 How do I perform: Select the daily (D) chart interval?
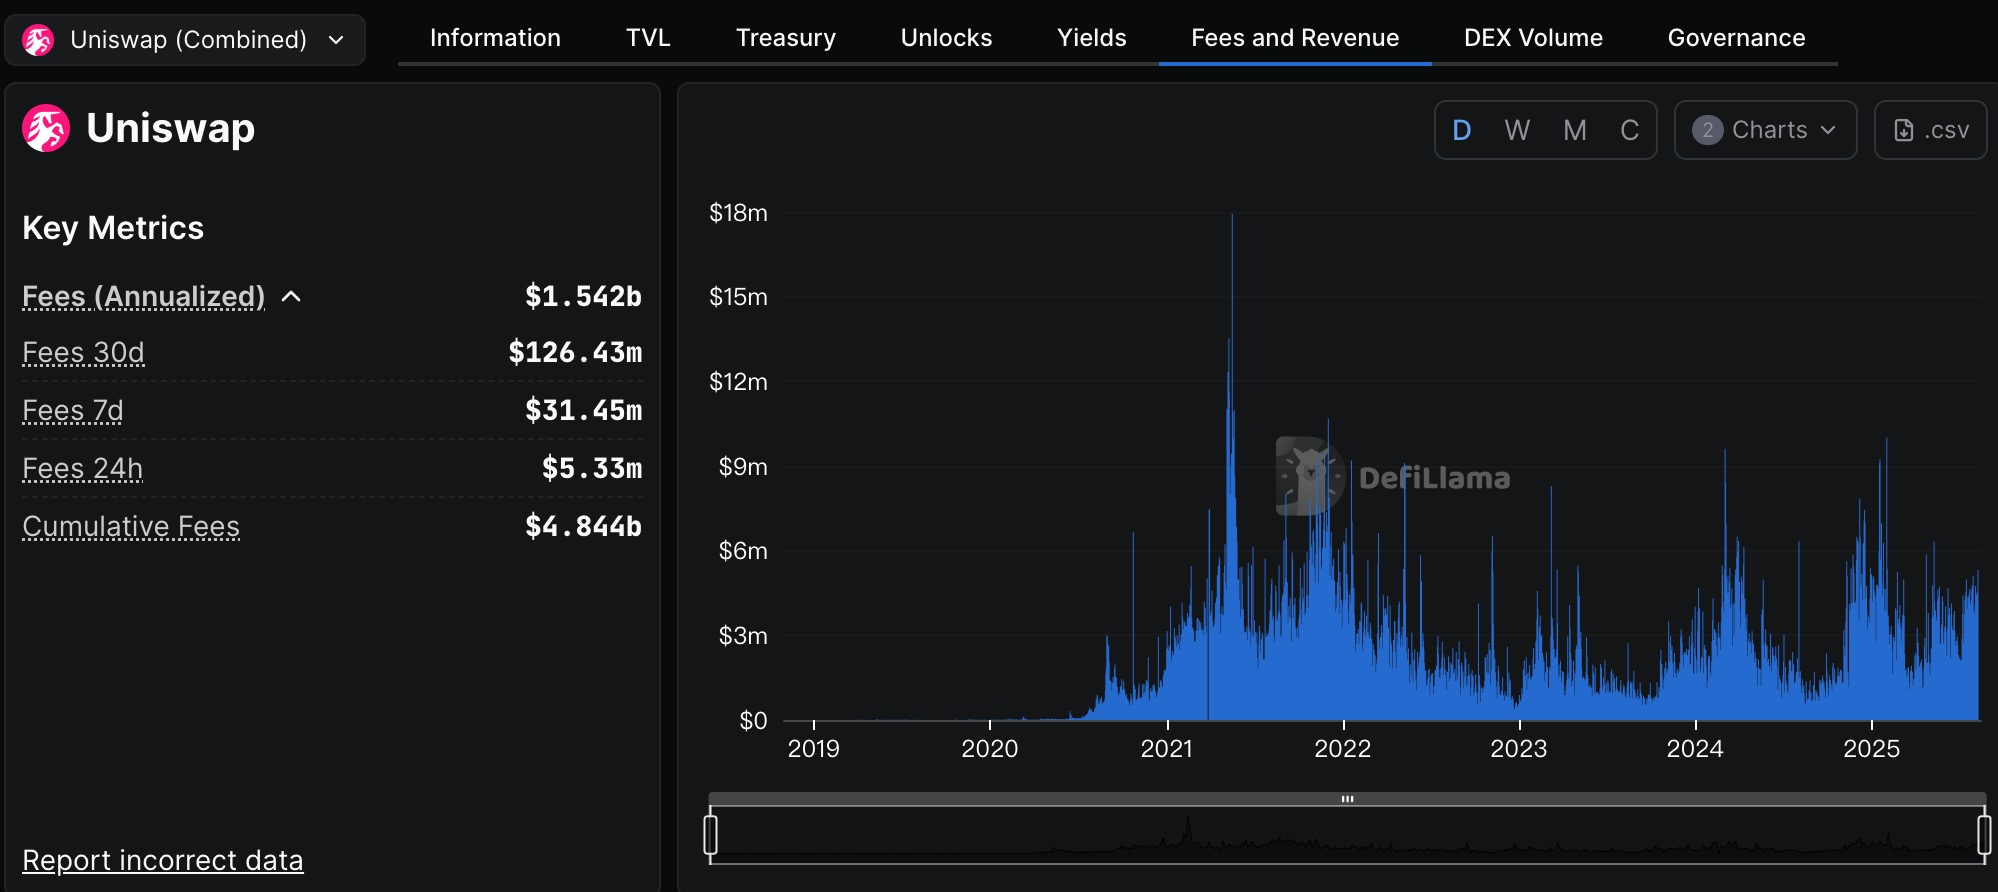tap(1462, 130)
